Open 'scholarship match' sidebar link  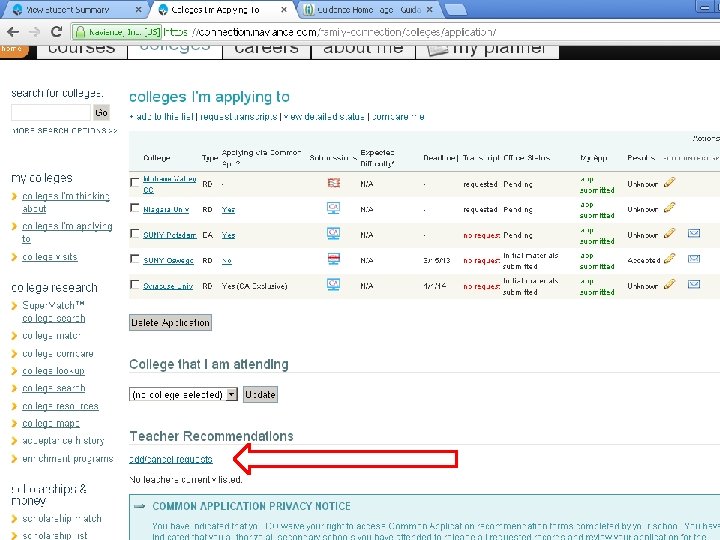pos(62,518)
